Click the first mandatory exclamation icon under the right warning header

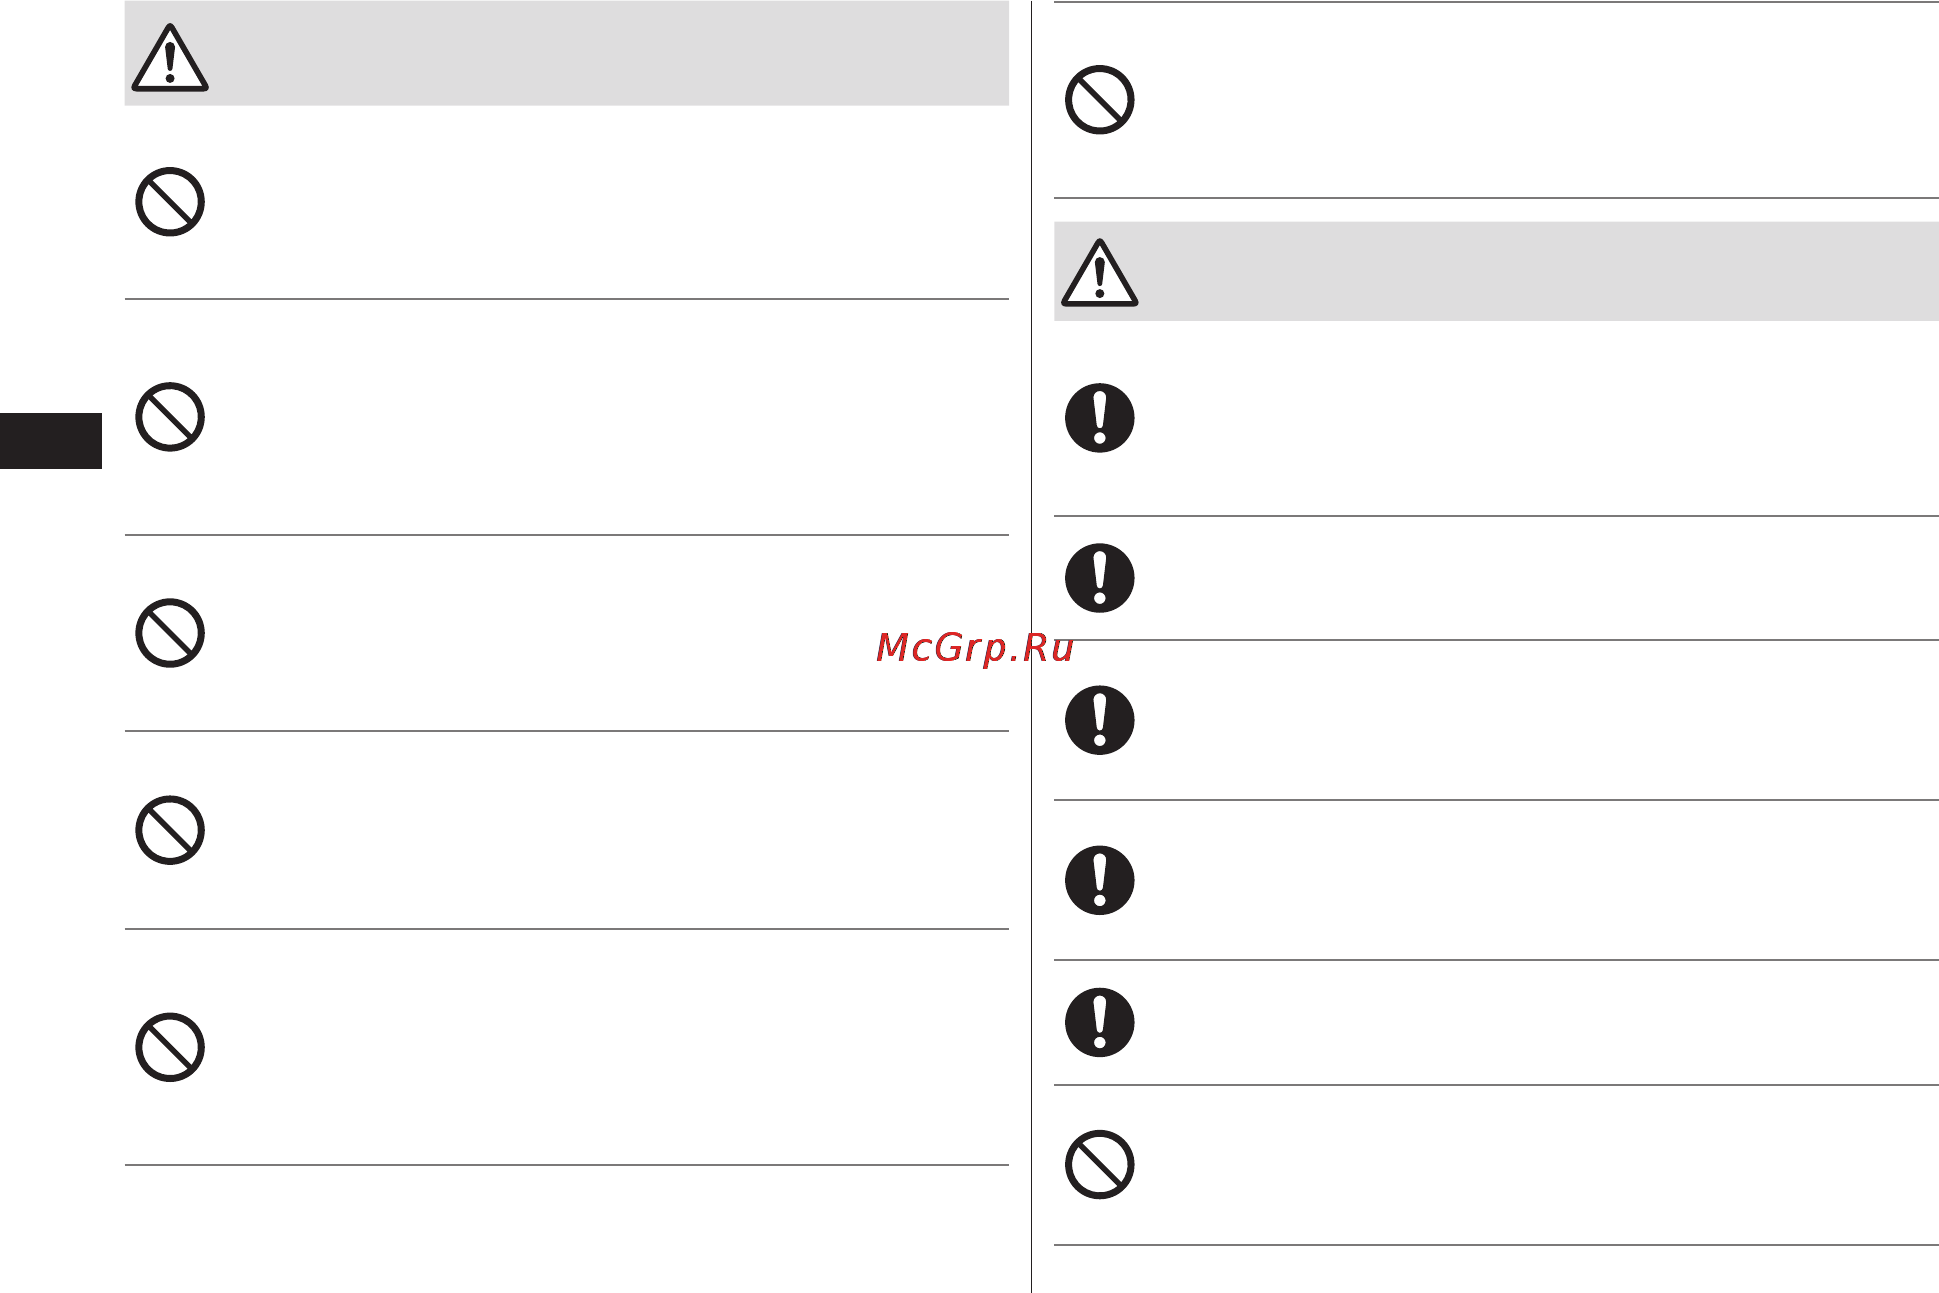(x=1100, y=418)
